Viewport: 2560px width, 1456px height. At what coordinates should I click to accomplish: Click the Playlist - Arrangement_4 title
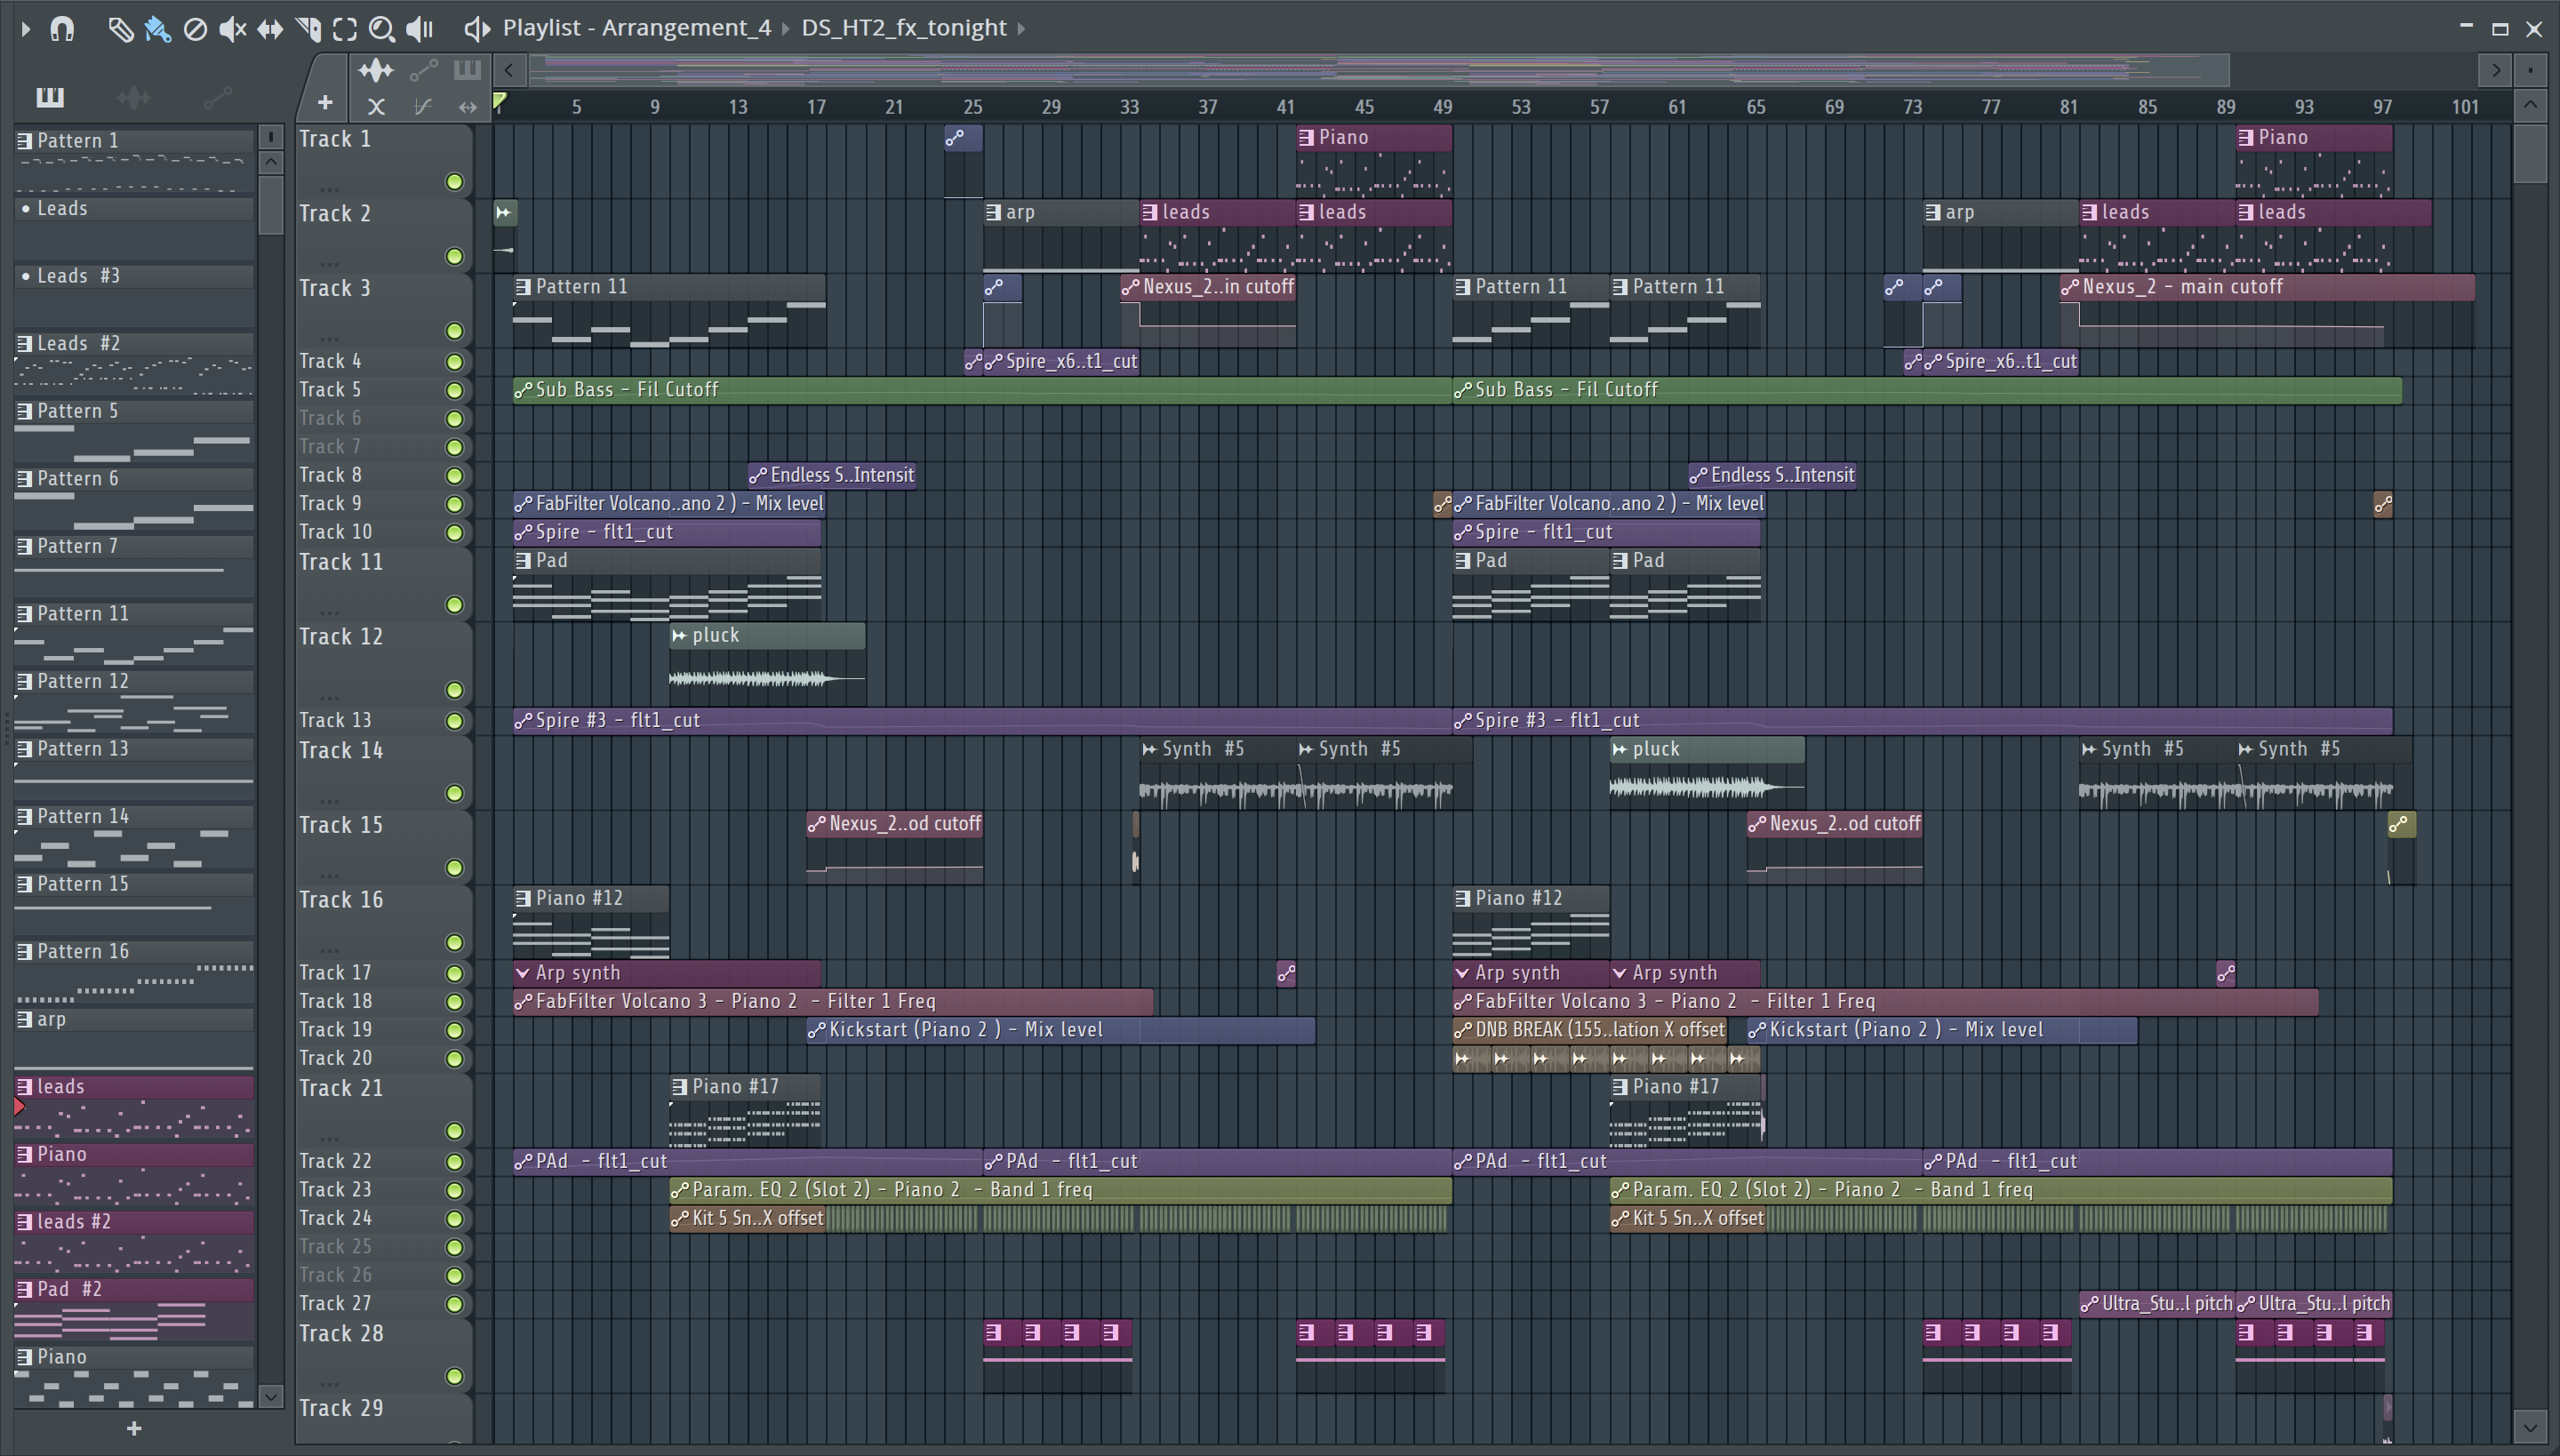(x=637, y=28)
